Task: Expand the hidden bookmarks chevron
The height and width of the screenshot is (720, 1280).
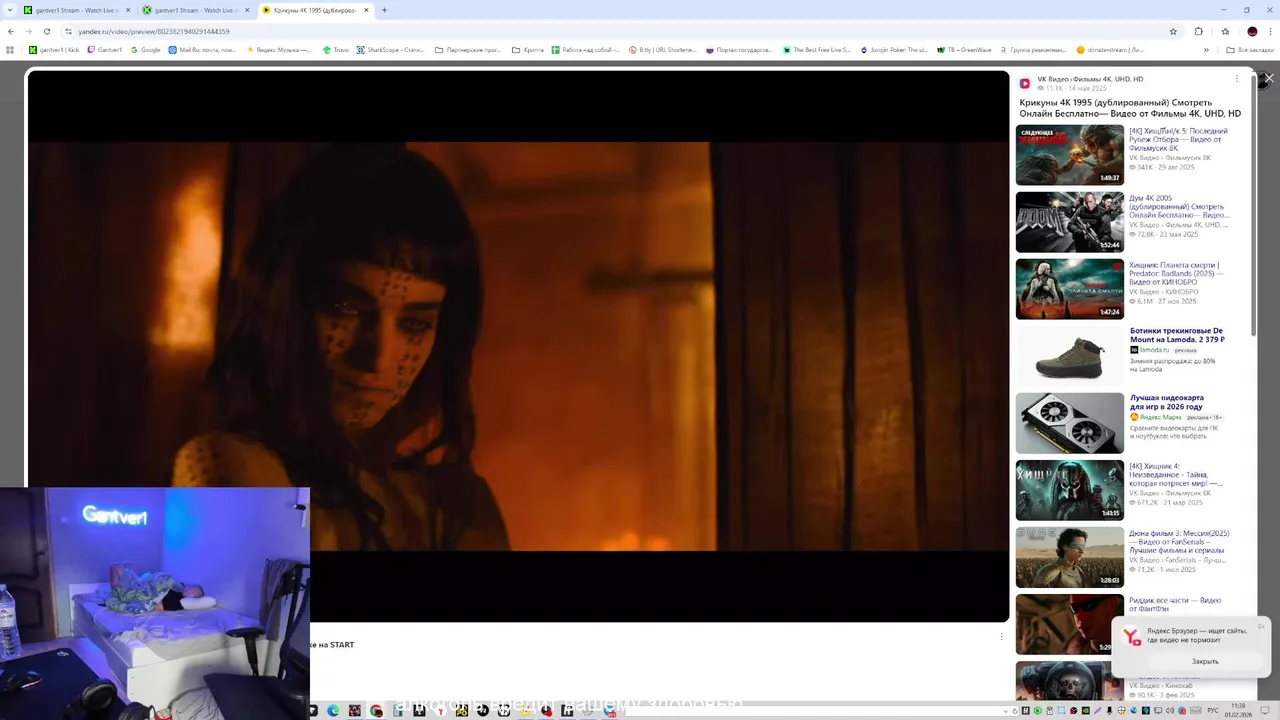Action: pos(1206,49)
